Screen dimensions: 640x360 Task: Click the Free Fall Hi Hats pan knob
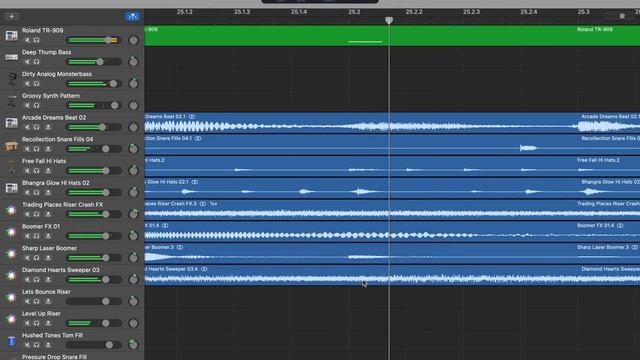(133, 170)
